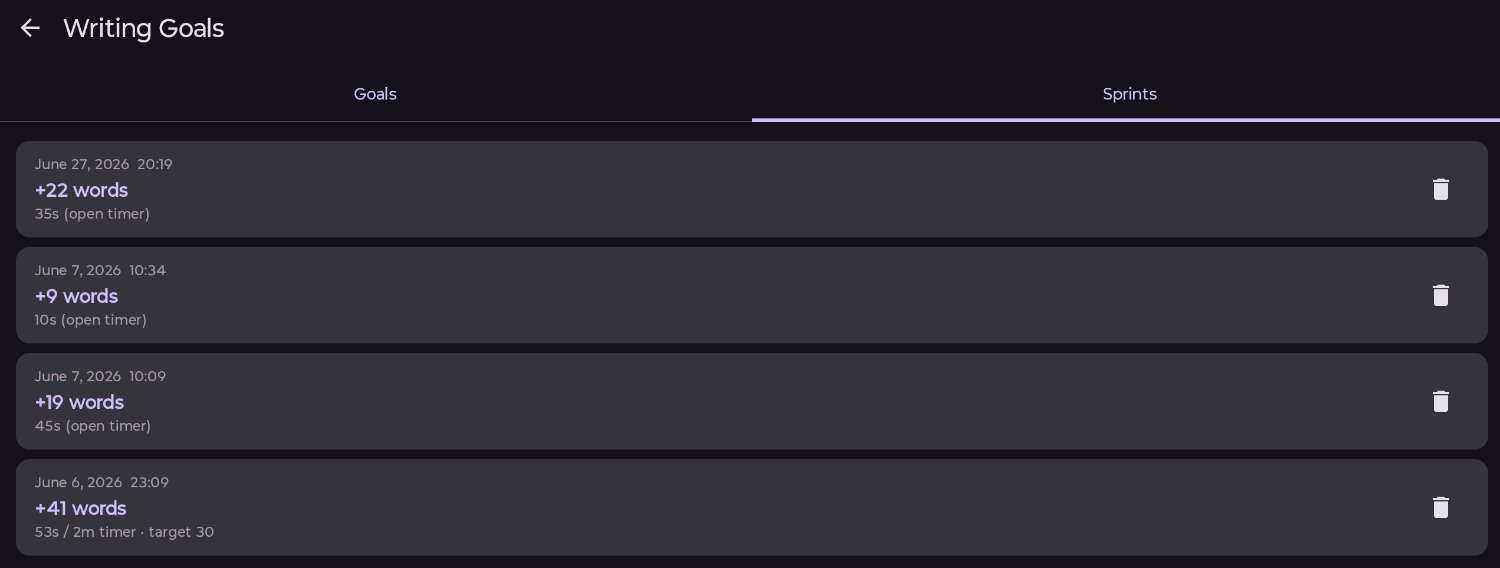Click the +41 words heading
Screen dimensions: 1500x568
coord(80,508)
